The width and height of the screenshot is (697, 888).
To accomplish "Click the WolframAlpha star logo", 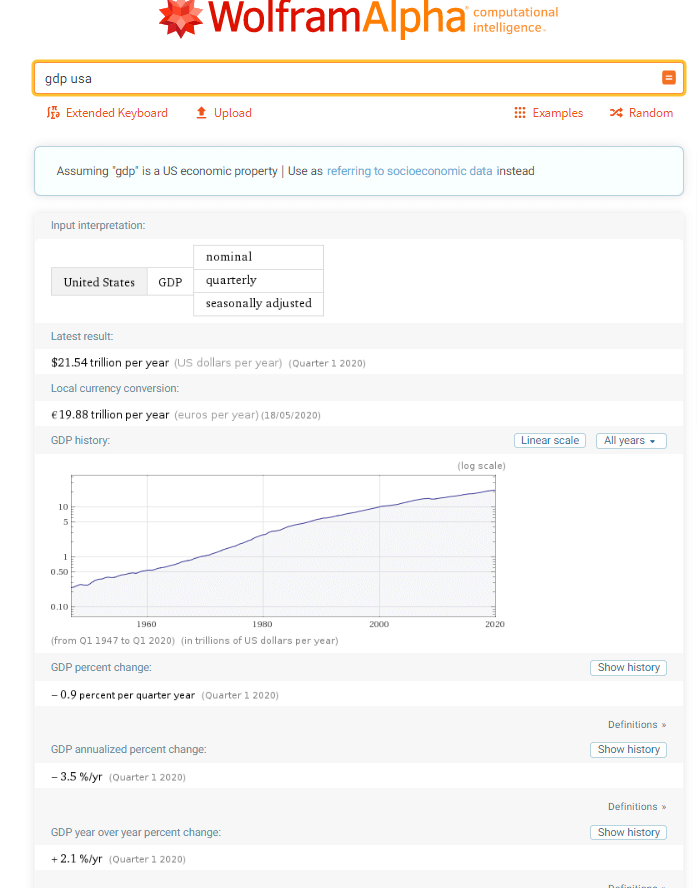I will pos(181,18).
